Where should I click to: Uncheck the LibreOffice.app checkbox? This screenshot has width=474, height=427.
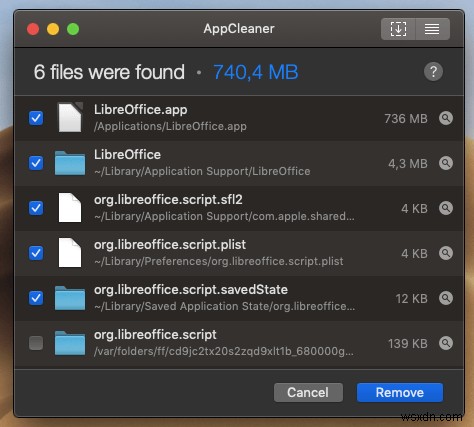36,118
